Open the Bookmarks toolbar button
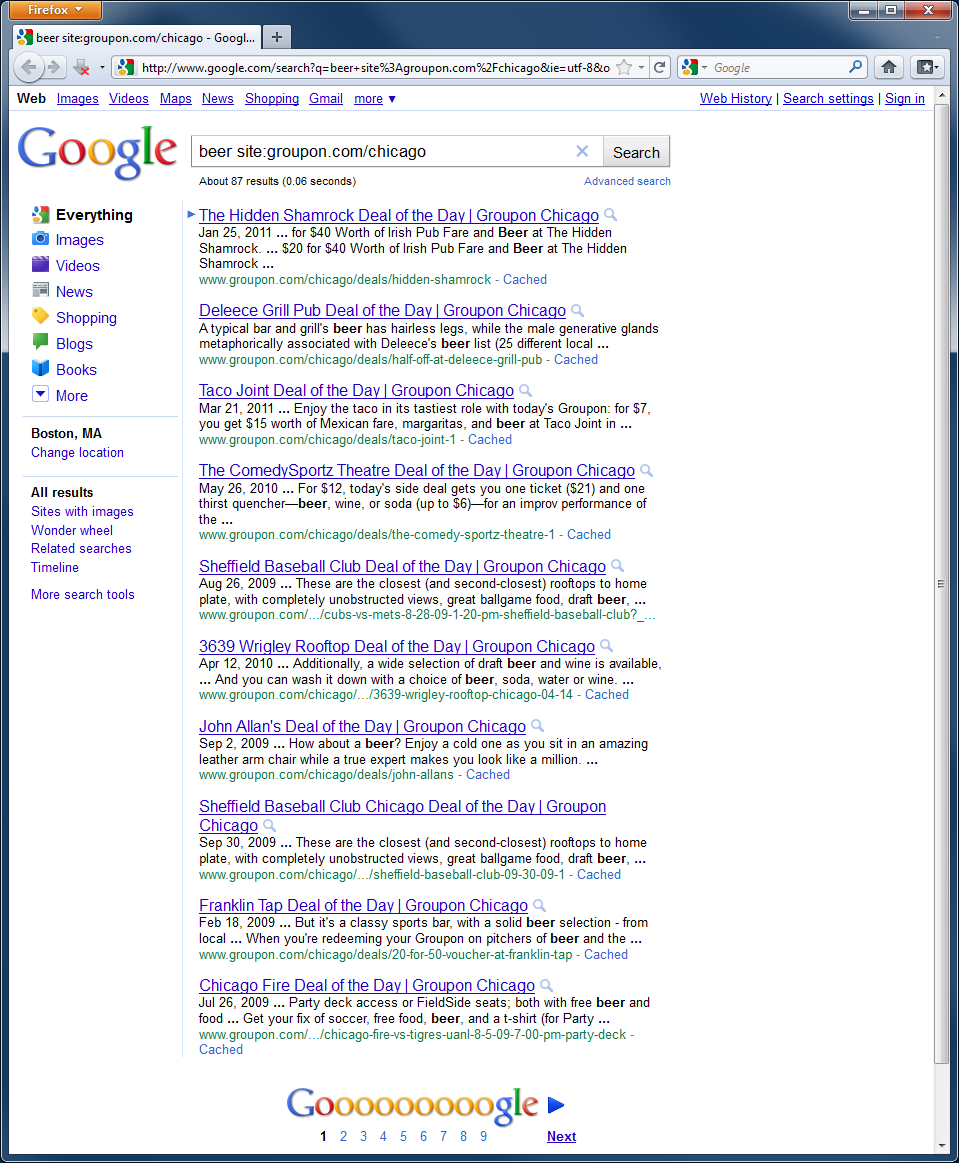This screenshot has width=959, height=1163. 926,67
